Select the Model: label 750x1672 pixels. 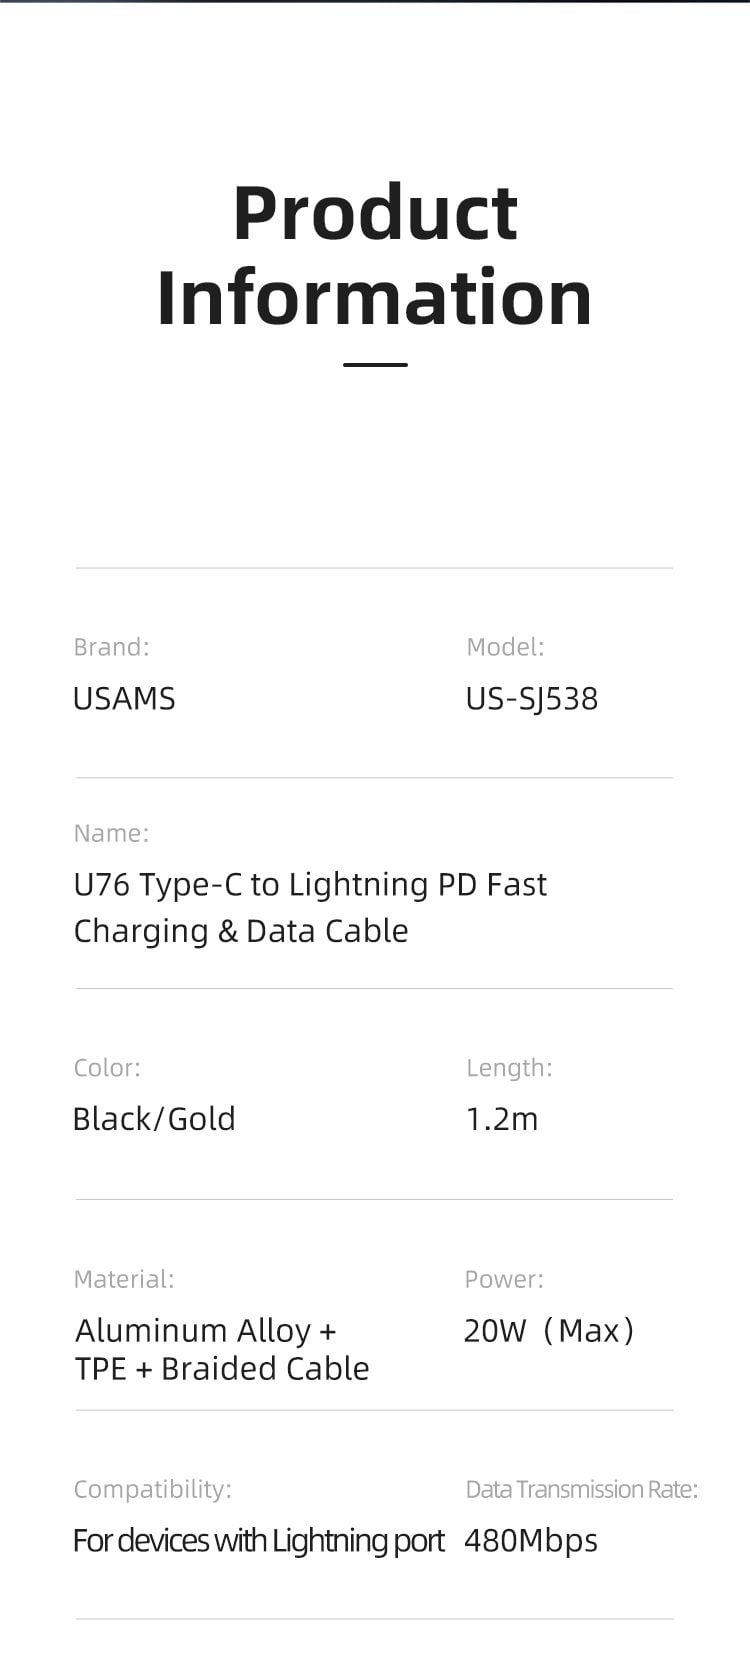click(505, 647)
